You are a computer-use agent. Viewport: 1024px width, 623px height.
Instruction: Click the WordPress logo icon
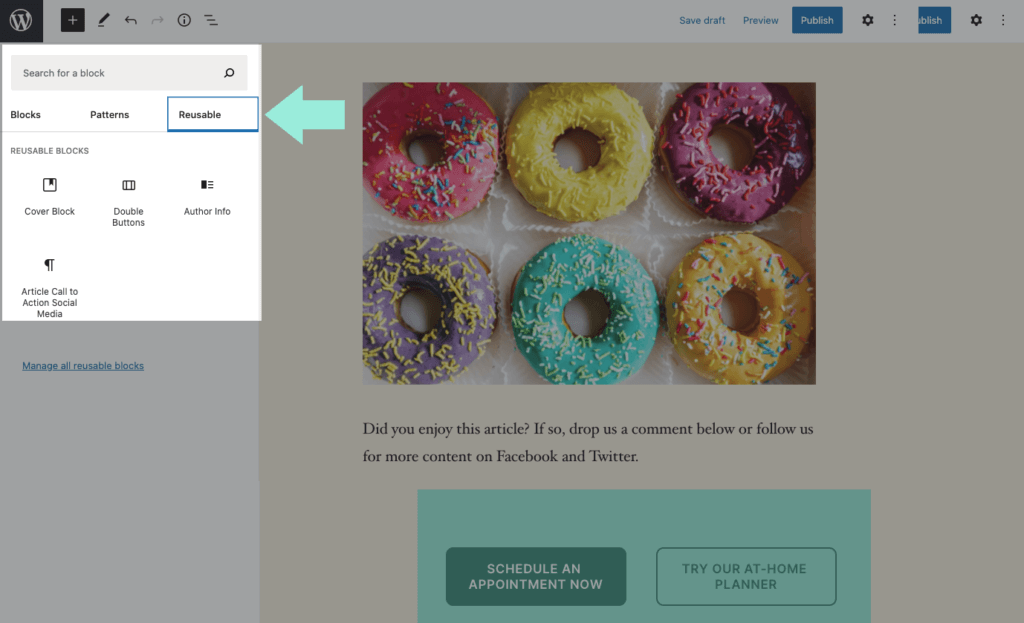[21, 20]
